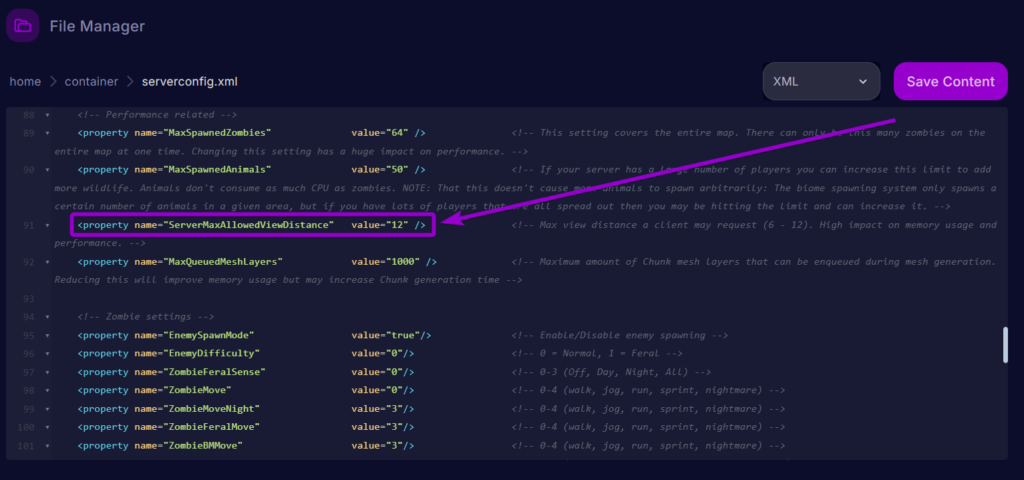Collapse fold arrow on line 97

(x=47, y=372)
